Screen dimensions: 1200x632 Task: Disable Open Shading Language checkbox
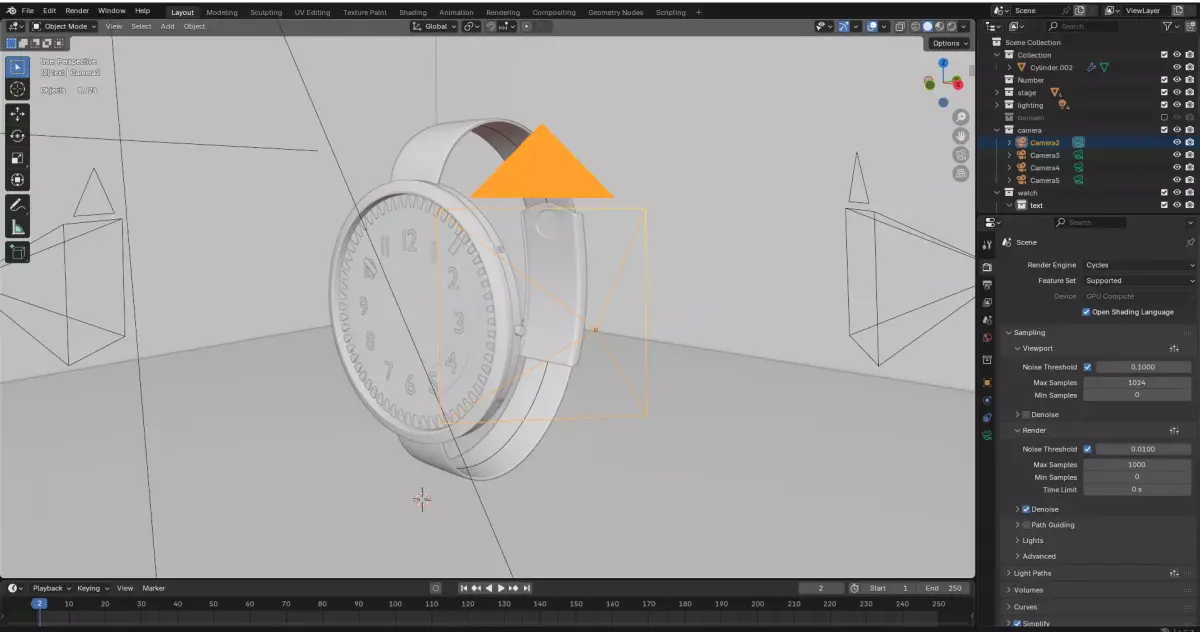point(1086,312)
